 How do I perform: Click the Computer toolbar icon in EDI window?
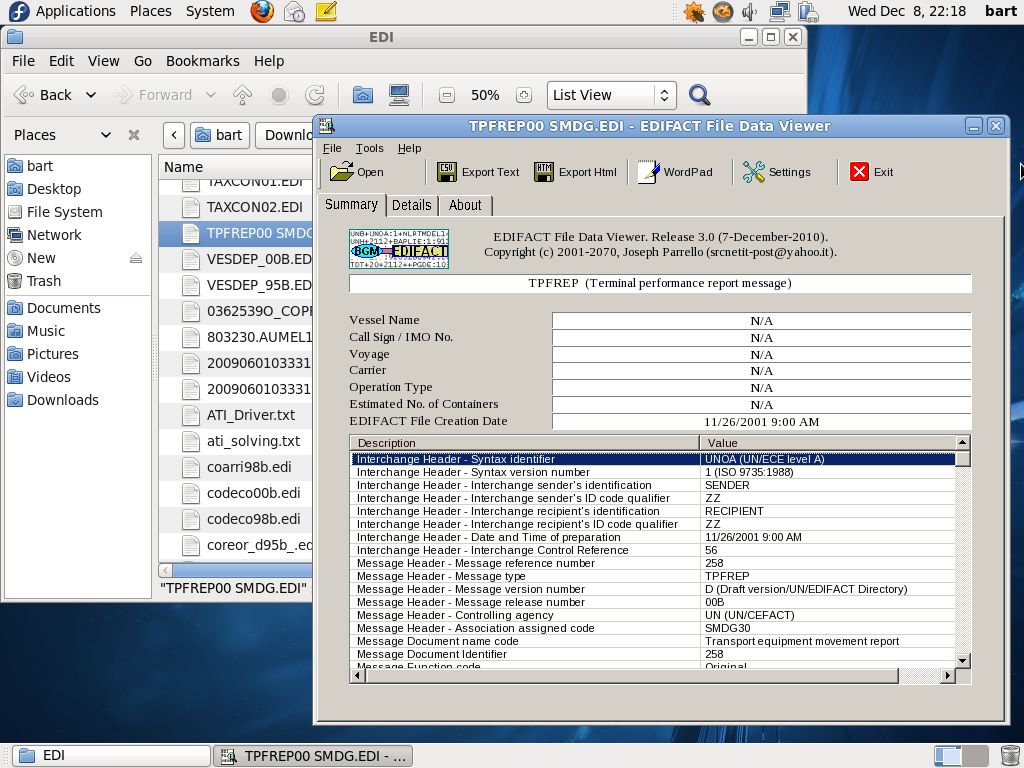click(x=398, y=95)
